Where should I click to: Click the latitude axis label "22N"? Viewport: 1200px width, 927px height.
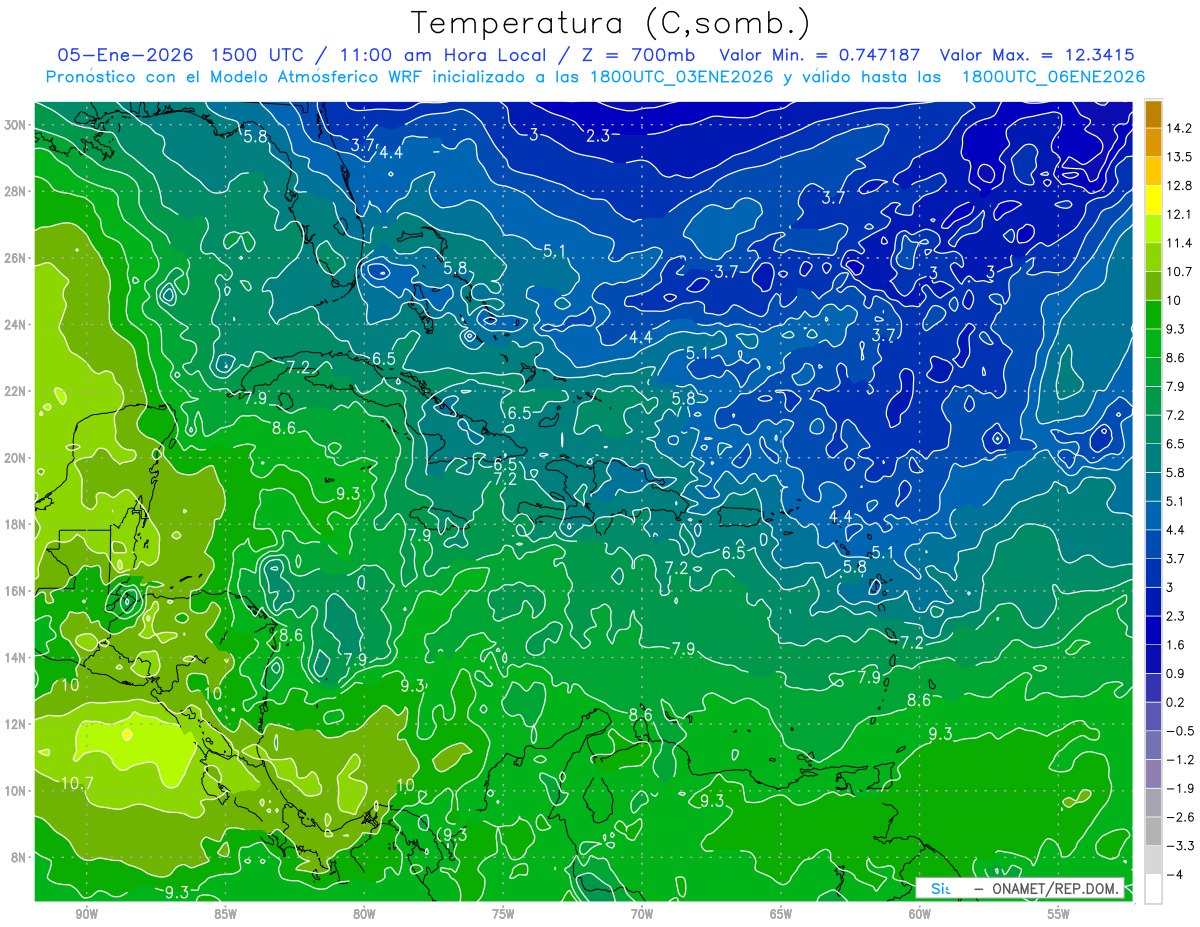(17, 391)
